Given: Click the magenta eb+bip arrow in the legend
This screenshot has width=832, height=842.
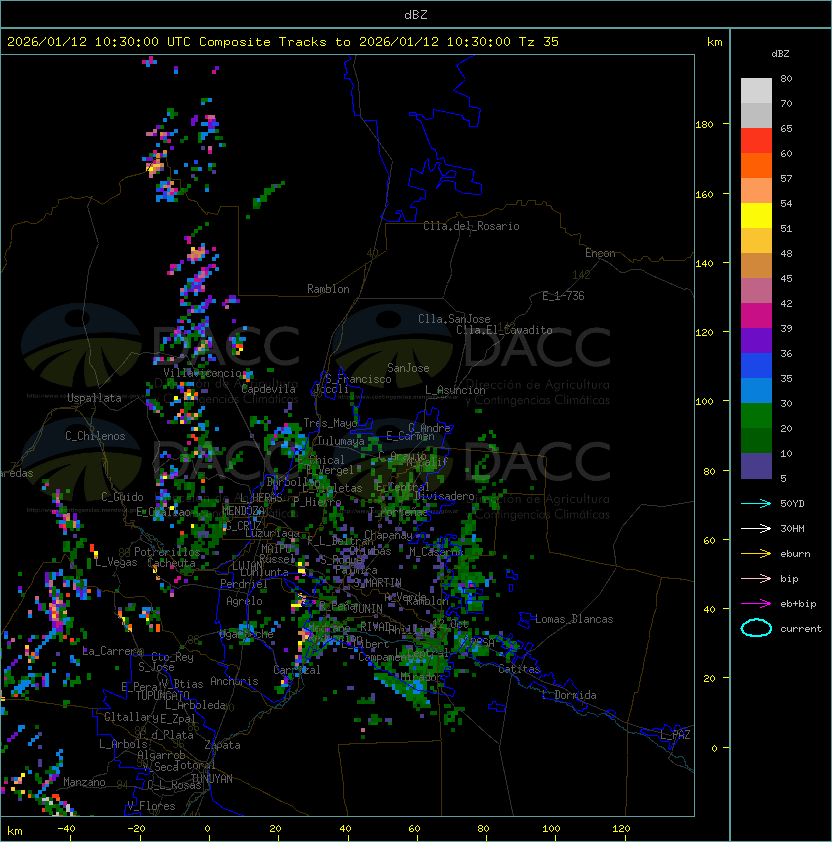Looking at the screenshot, I should pyautogui.click(x=756, y=604).
